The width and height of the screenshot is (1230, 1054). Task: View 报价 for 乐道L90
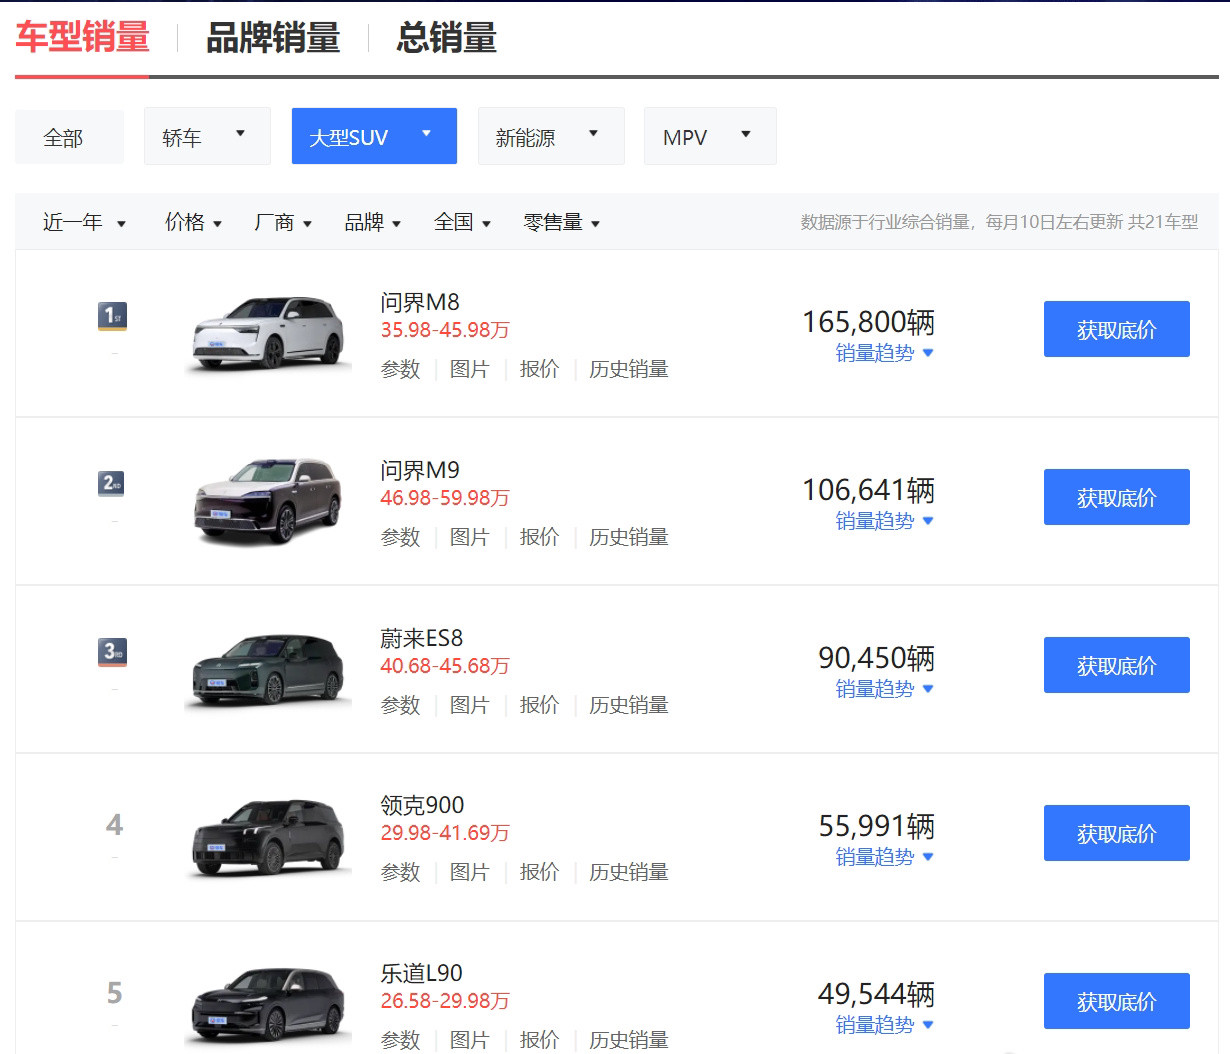point(539,1040)
